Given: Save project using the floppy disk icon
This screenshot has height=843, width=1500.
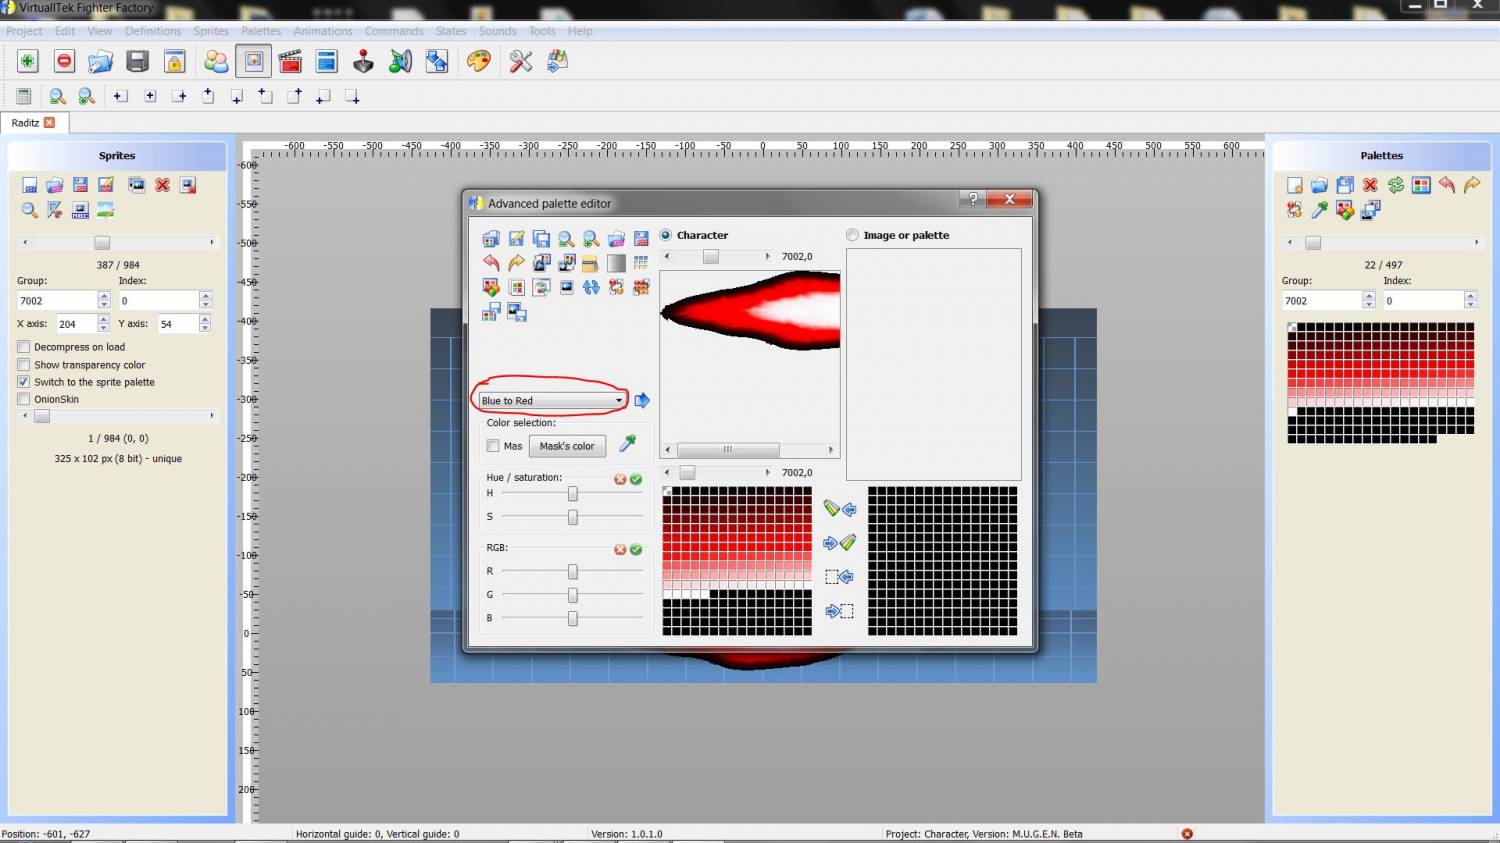Looking at the screenshot, I should pos(137,62).
